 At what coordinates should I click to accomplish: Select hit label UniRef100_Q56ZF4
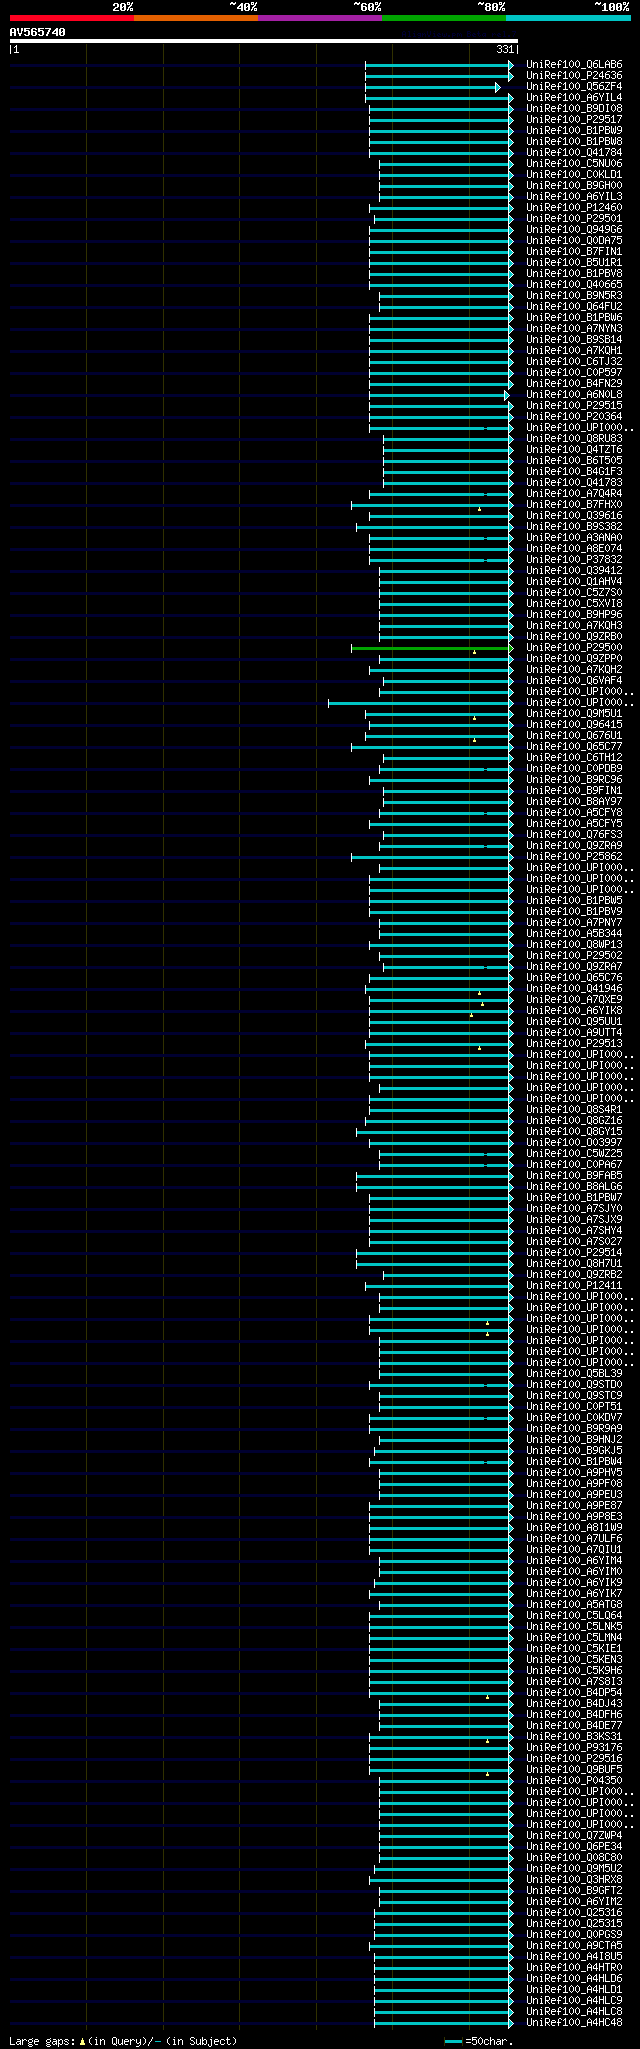574,87
